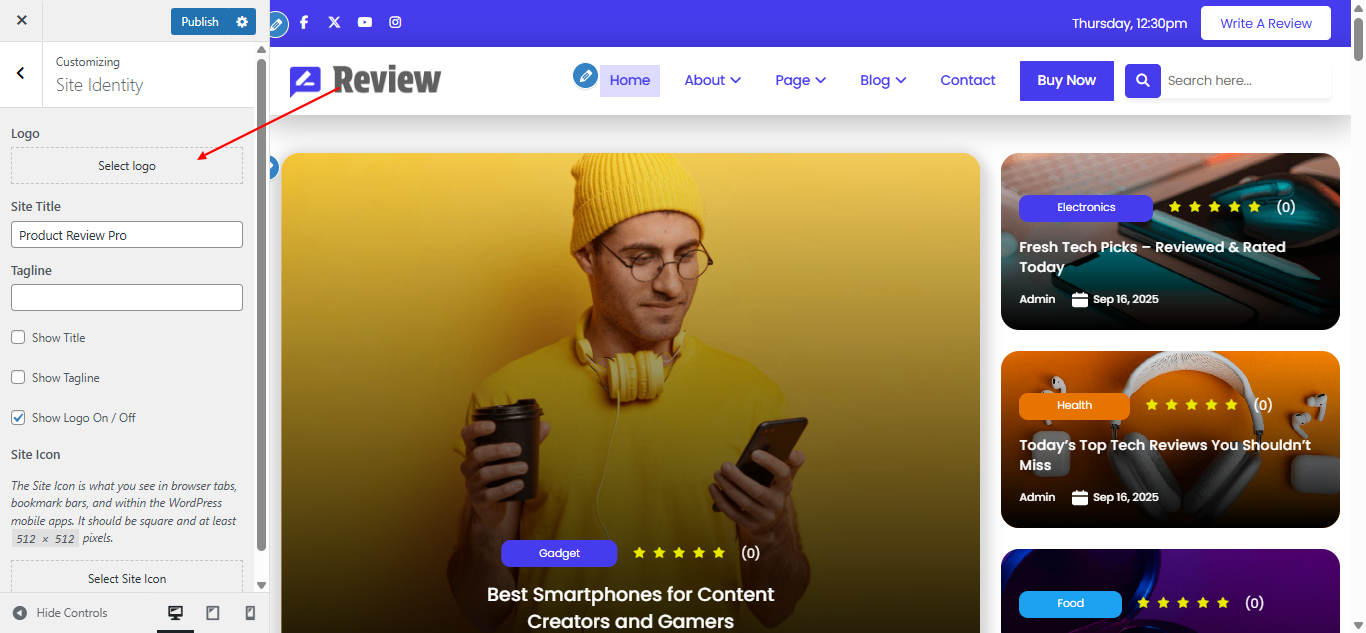Switch to mobile preview device icon
Screen dimensions: 1366x633
250,613
